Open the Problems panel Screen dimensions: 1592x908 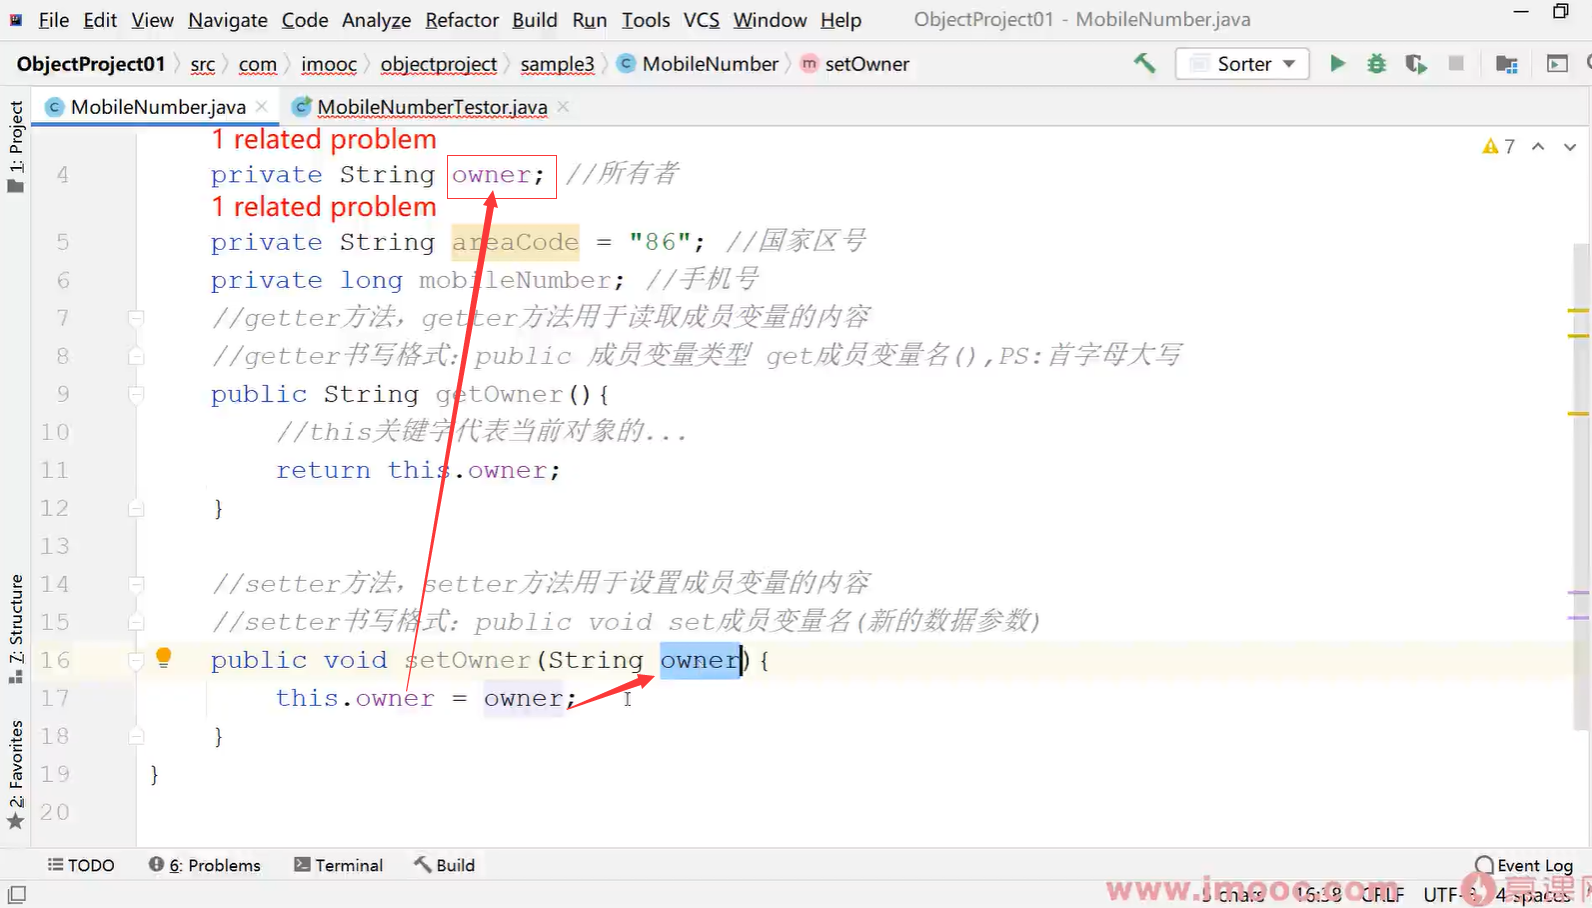pos(205,865)
